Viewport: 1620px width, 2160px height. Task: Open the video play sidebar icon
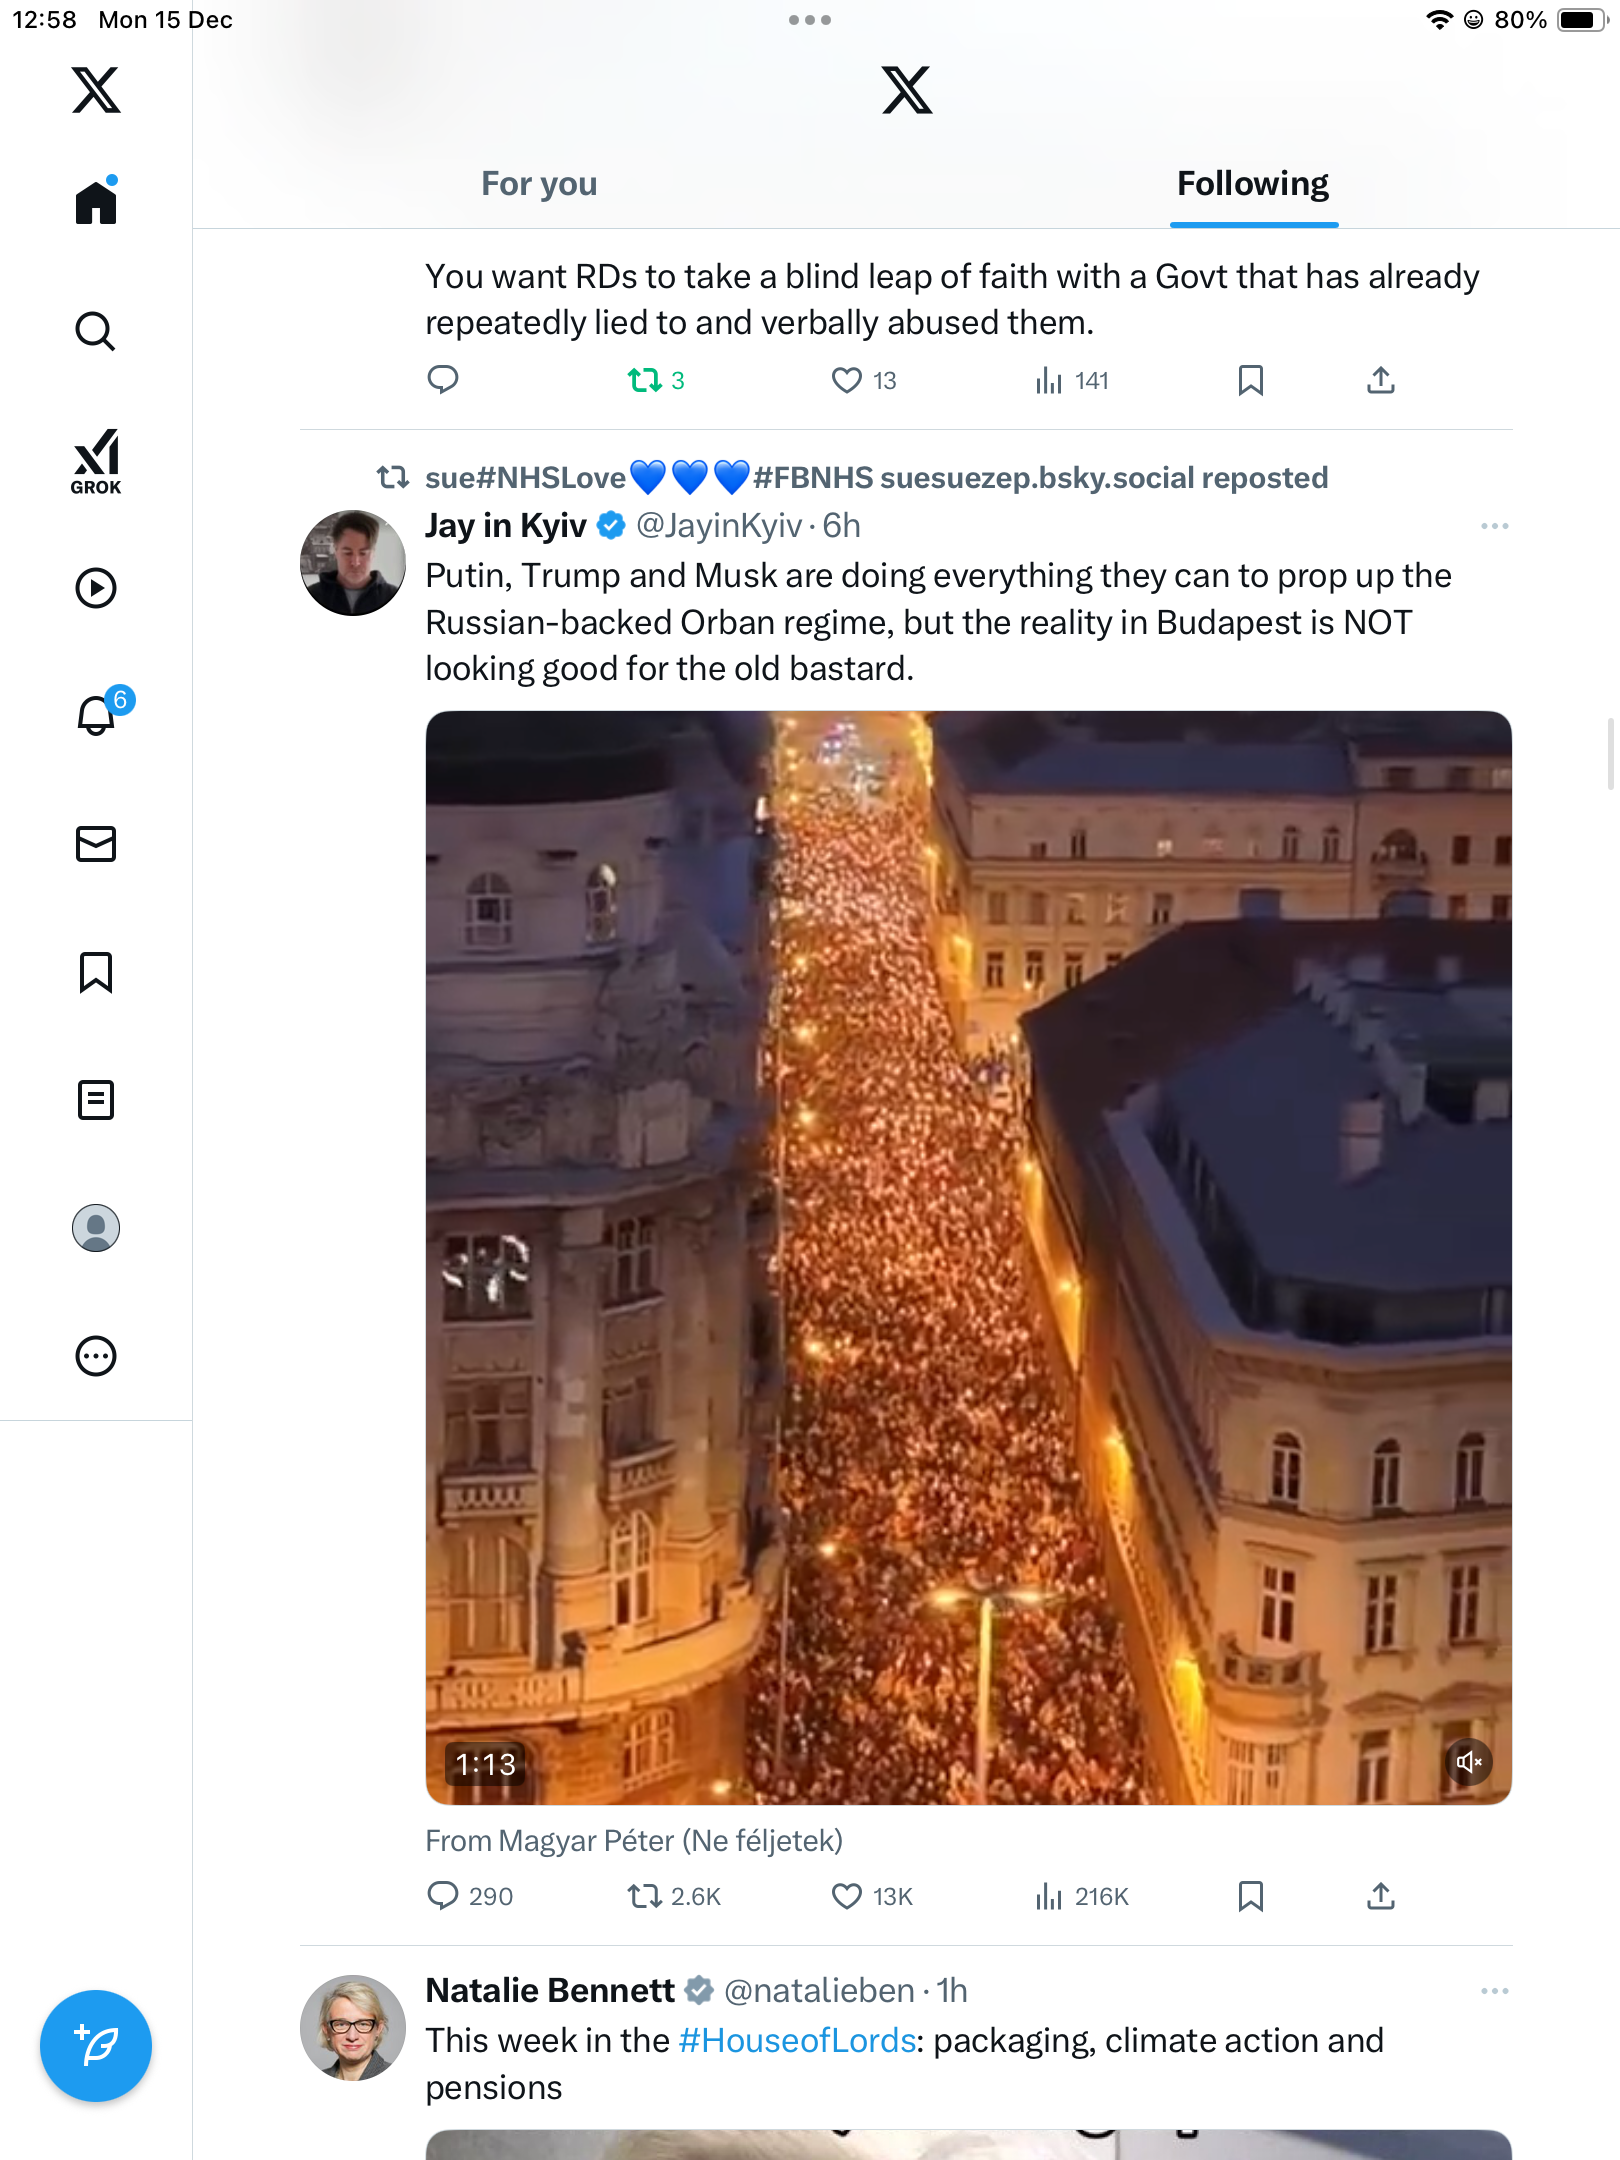tap(96, 588)
